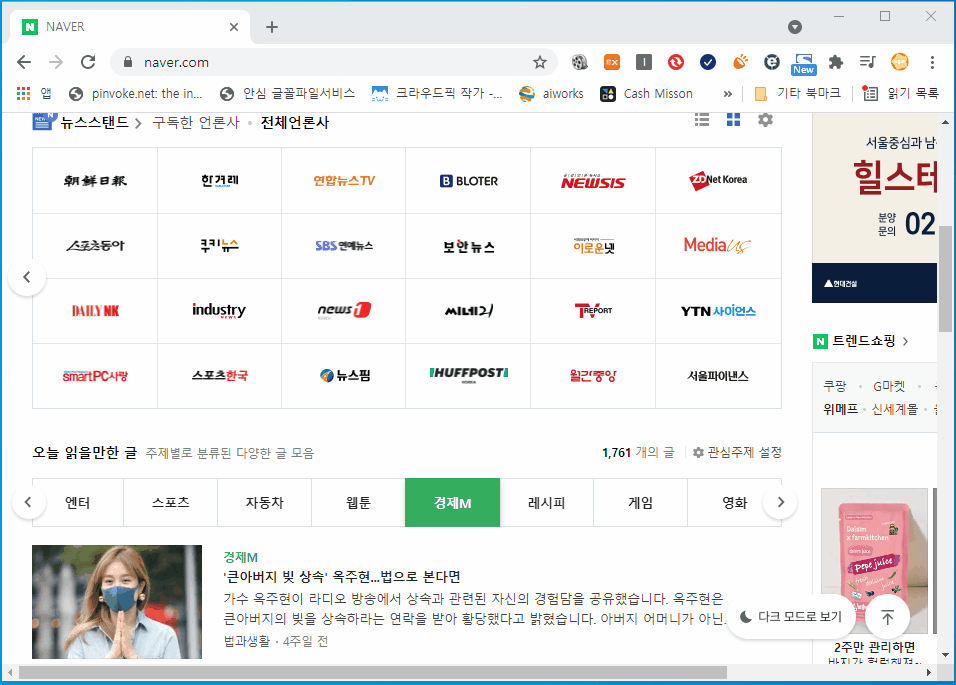Open the YTN 사이언스 press logo
The width and height of the screenshot is (956, 685).
(718, 311)
